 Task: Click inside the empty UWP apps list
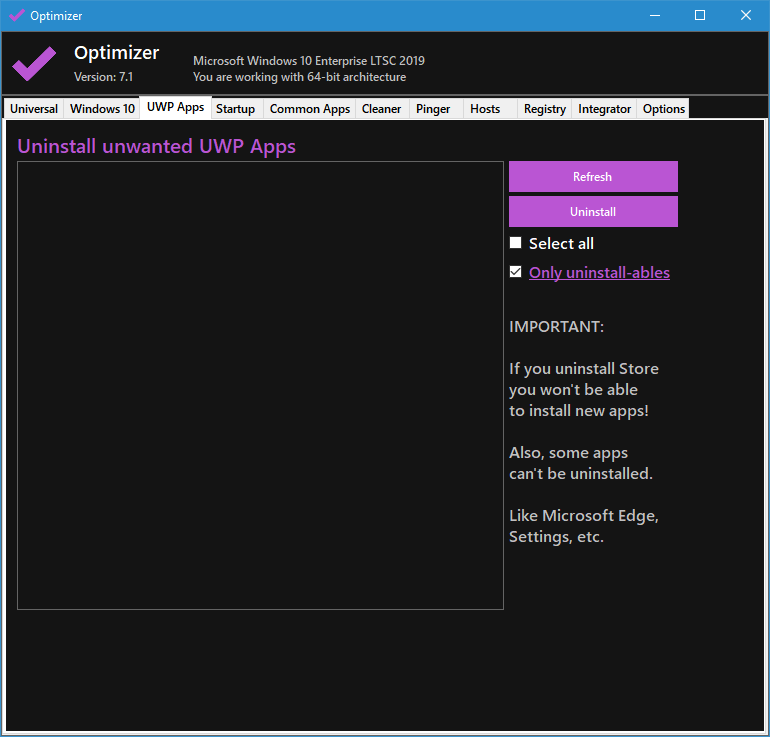(x=260, y=385)
